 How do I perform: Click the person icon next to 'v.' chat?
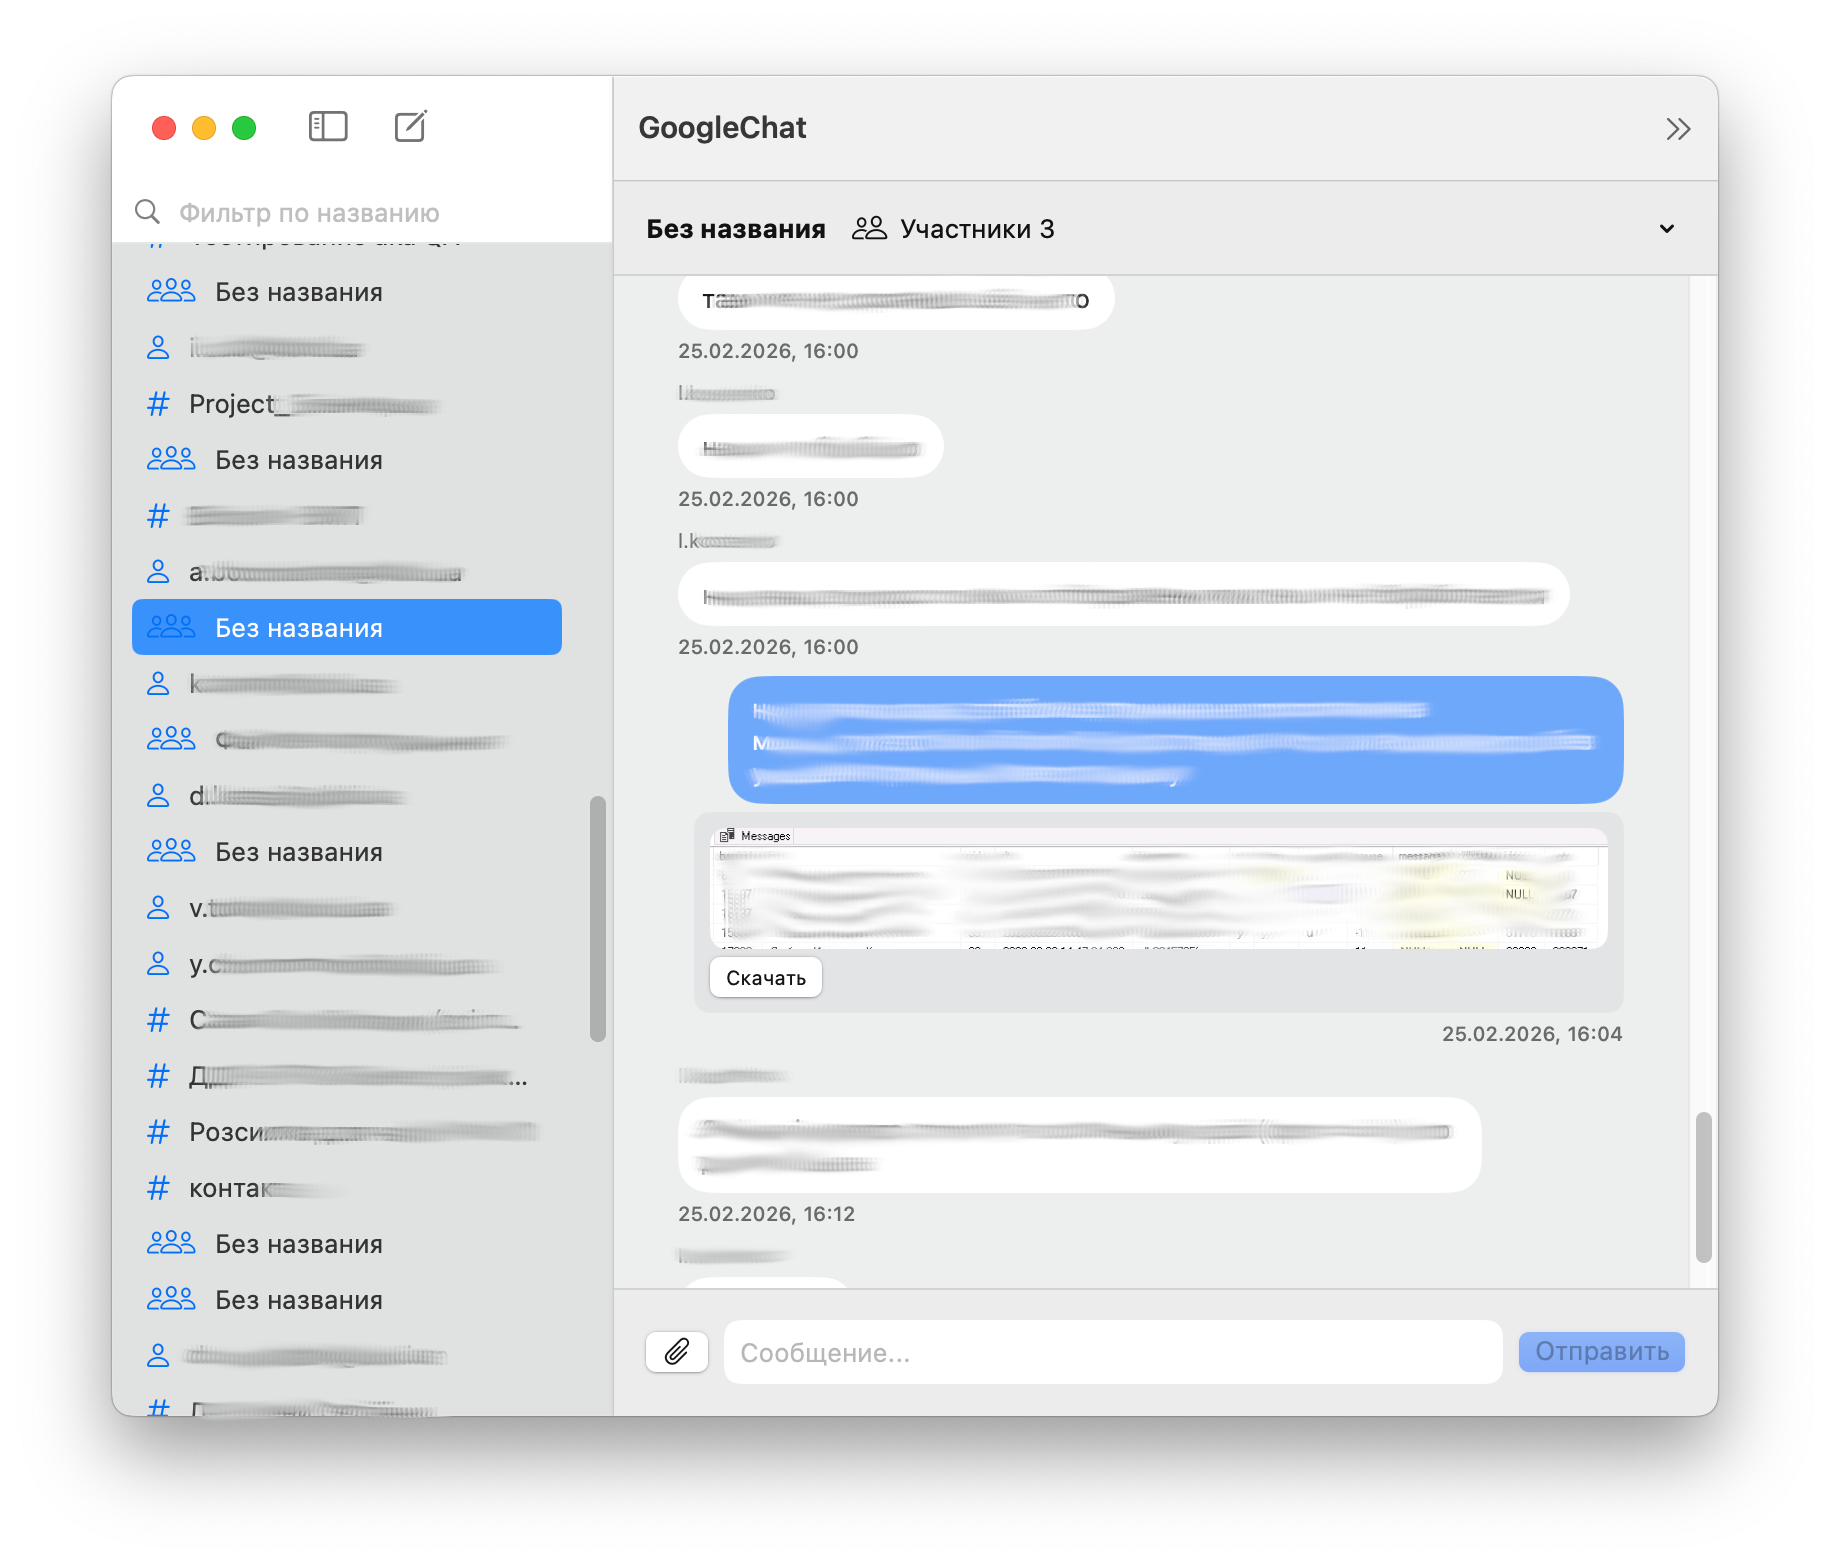tap(158, 908)
